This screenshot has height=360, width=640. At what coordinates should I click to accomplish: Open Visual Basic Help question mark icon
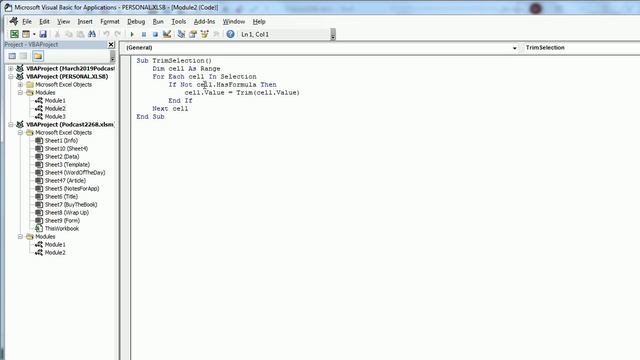point(230,34)
